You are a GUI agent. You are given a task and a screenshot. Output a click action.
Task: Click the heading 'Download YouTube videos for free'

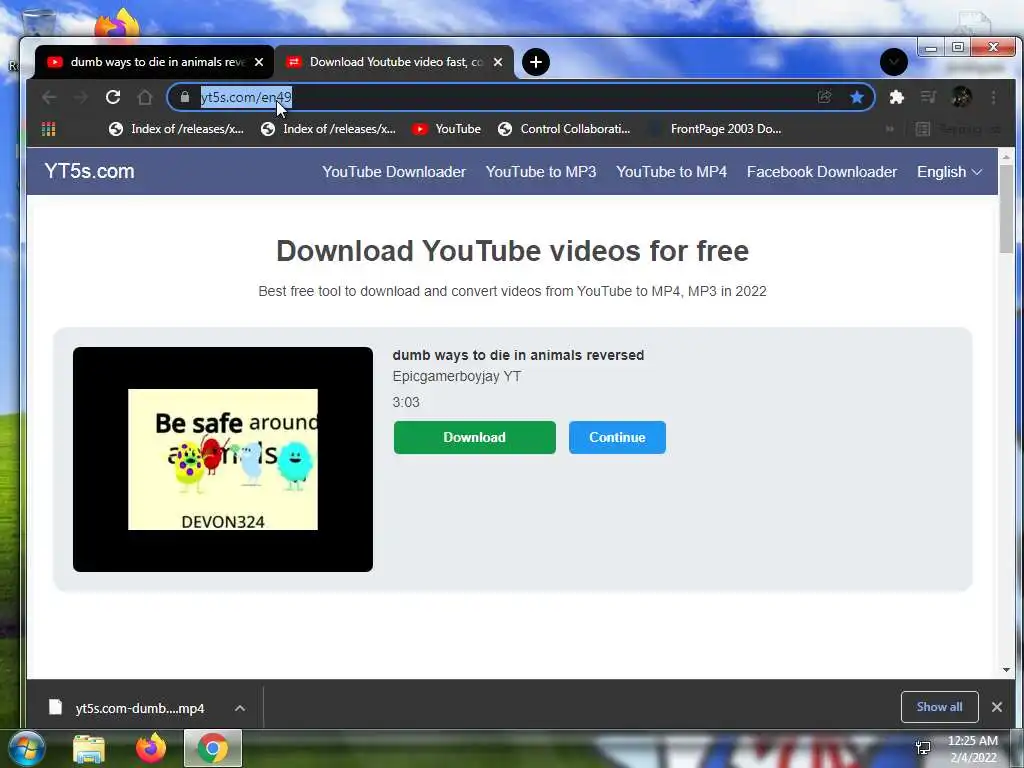click(x=512, y=251)
